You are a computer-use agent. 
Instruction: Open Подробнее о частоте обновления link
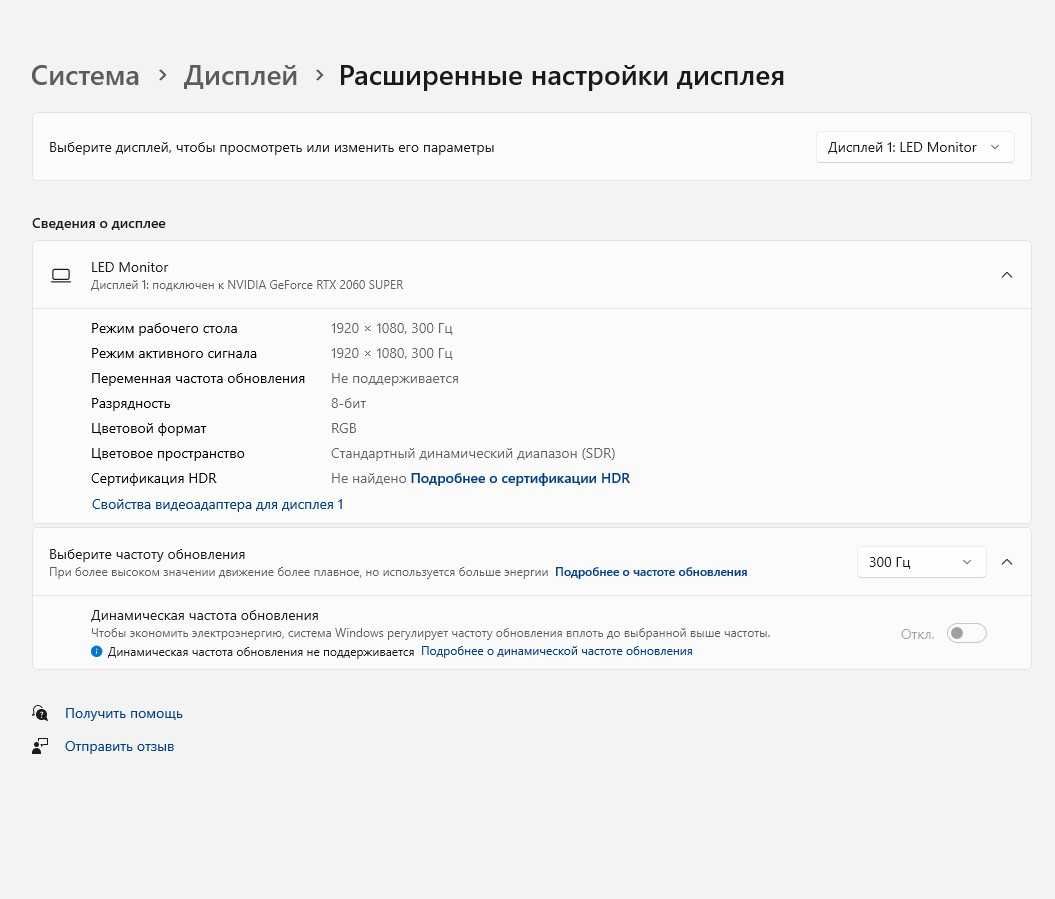tap(651, 572)
